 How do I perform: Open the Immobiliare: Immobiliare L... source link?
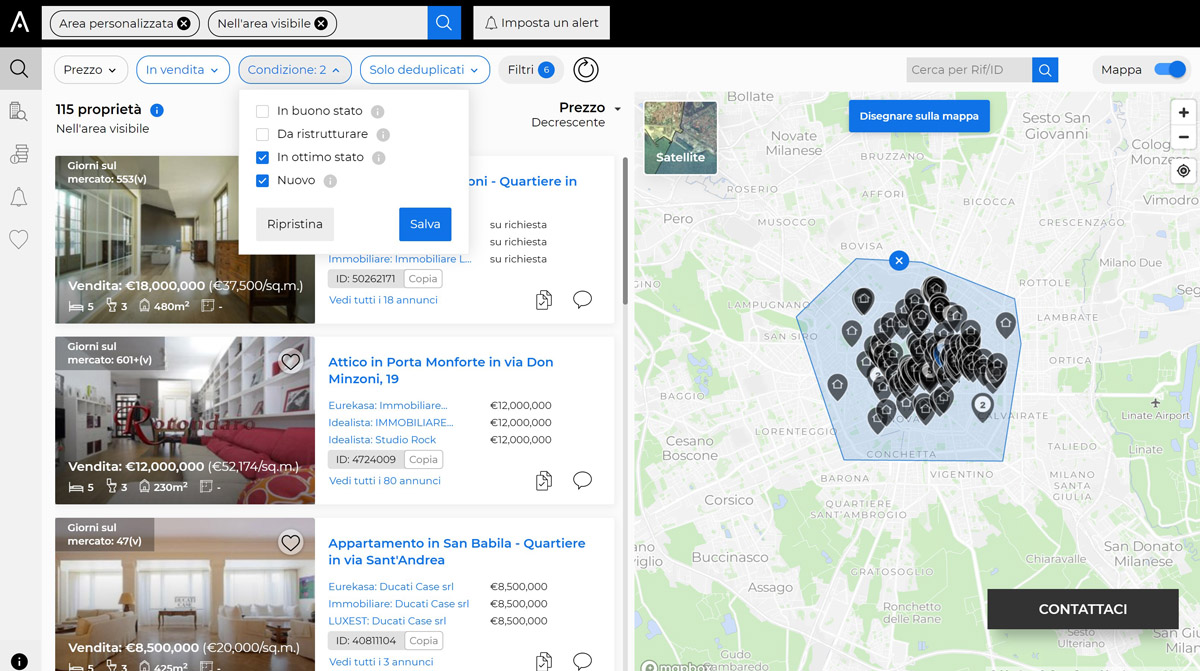pos(400,259)
